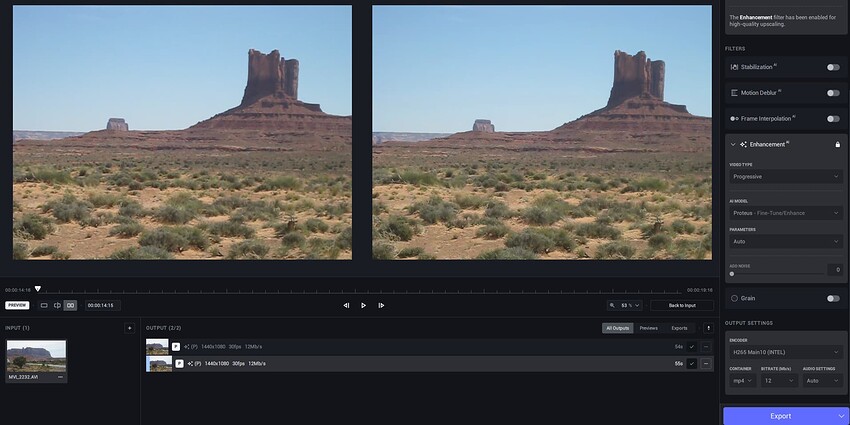Click the zoom magnifier icon
Viewport: 850px width, 425px height.
612,305
